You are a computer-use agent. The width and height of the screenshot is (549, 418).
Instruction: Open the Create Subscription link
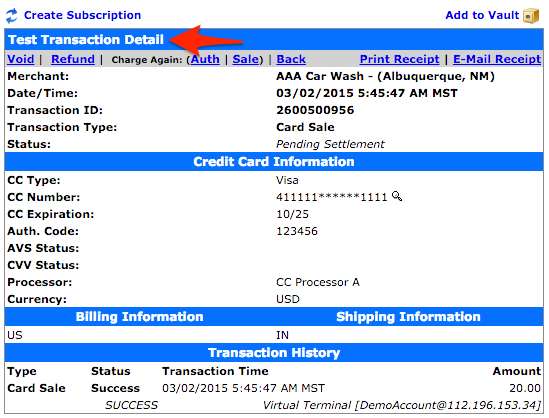82,15
